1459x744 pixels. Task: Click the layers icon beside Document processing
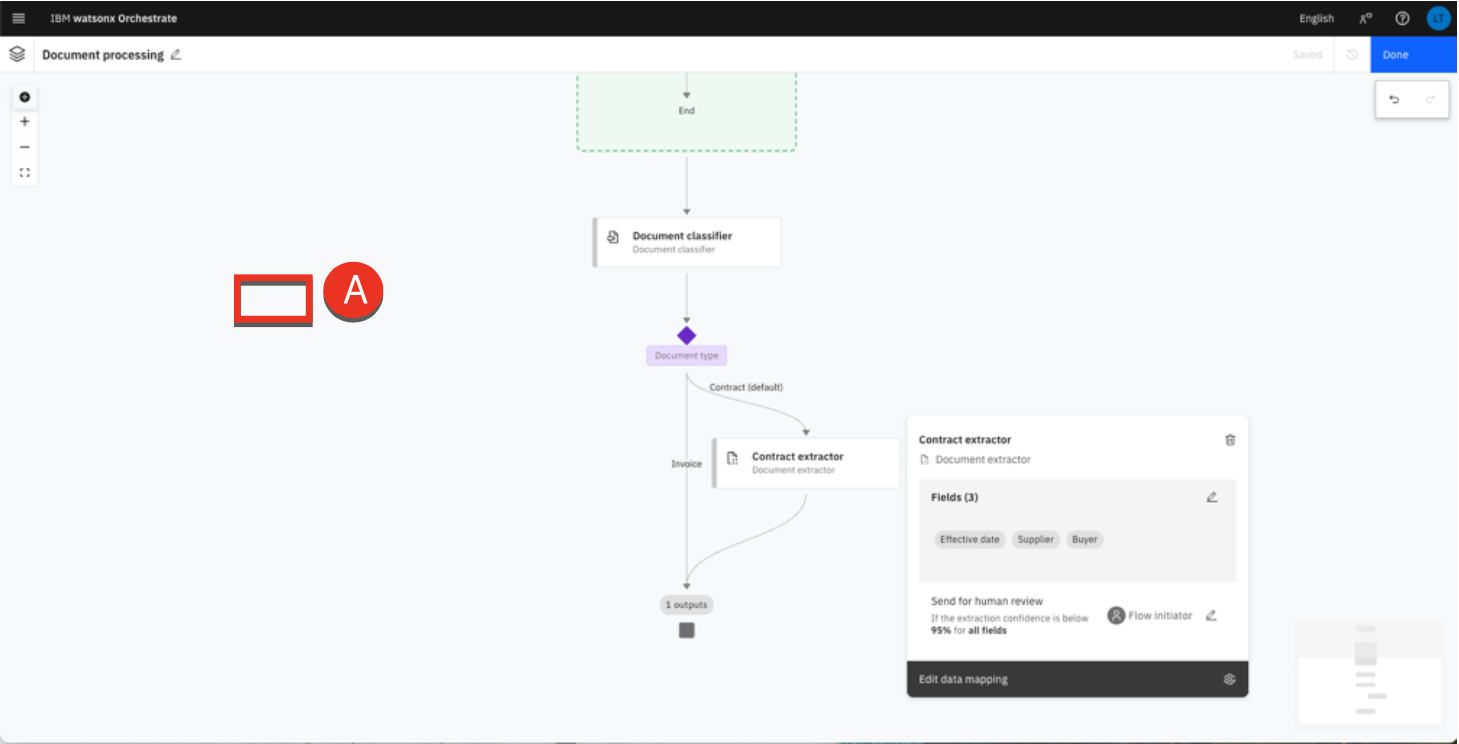(17, 54)
